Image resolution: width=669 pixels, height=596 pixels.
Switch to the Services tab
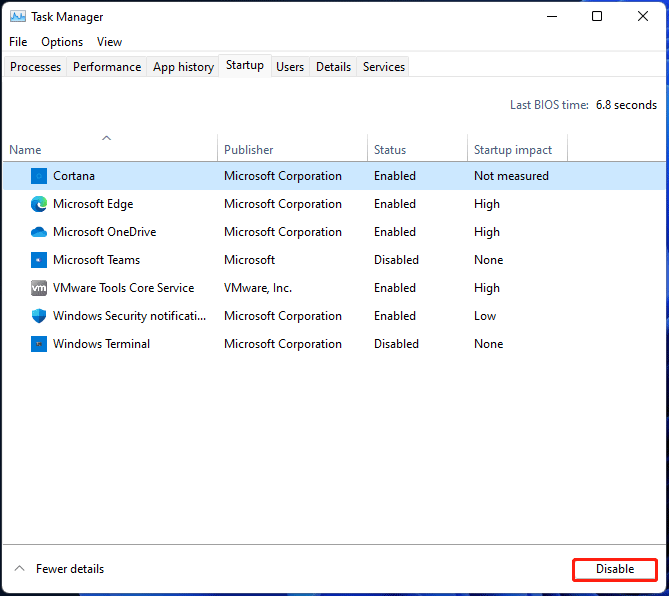[384, 67]
